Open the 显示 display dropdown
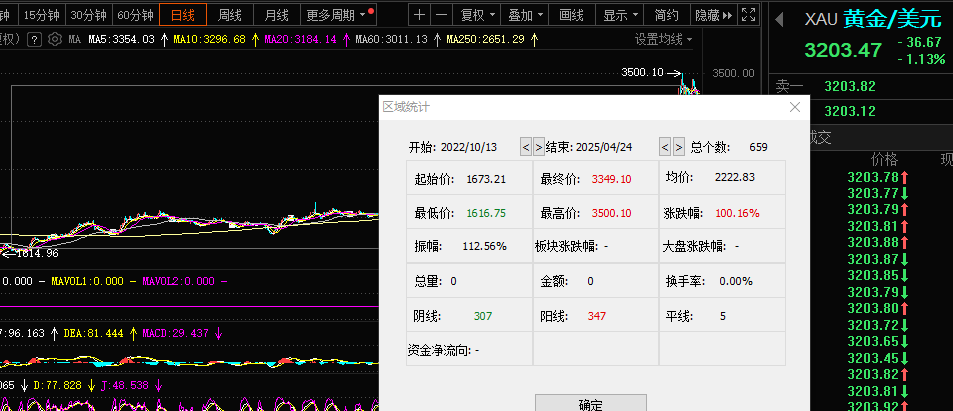This screenshot has height=411, width=953. [620, 15]
